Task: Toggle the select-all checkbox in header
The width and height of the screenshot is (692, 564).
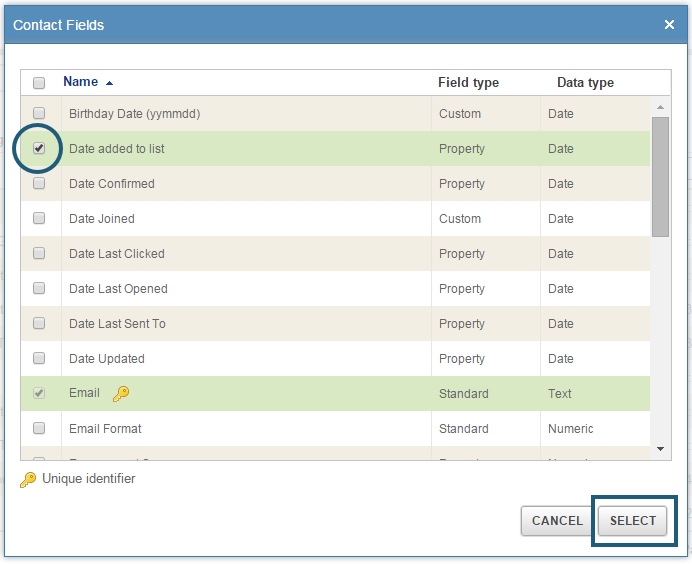Action: coord(39,83)
